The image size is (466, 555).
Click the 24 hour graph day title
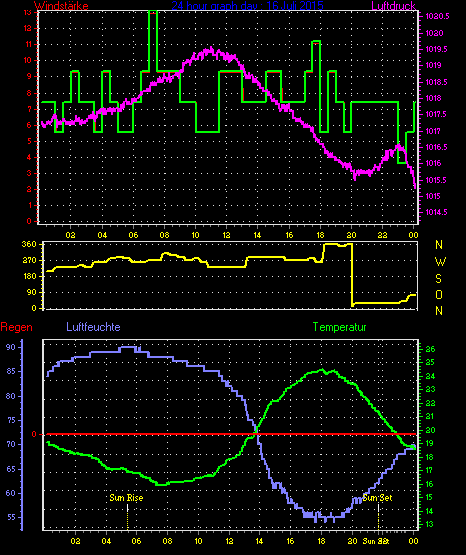point(247,5)
